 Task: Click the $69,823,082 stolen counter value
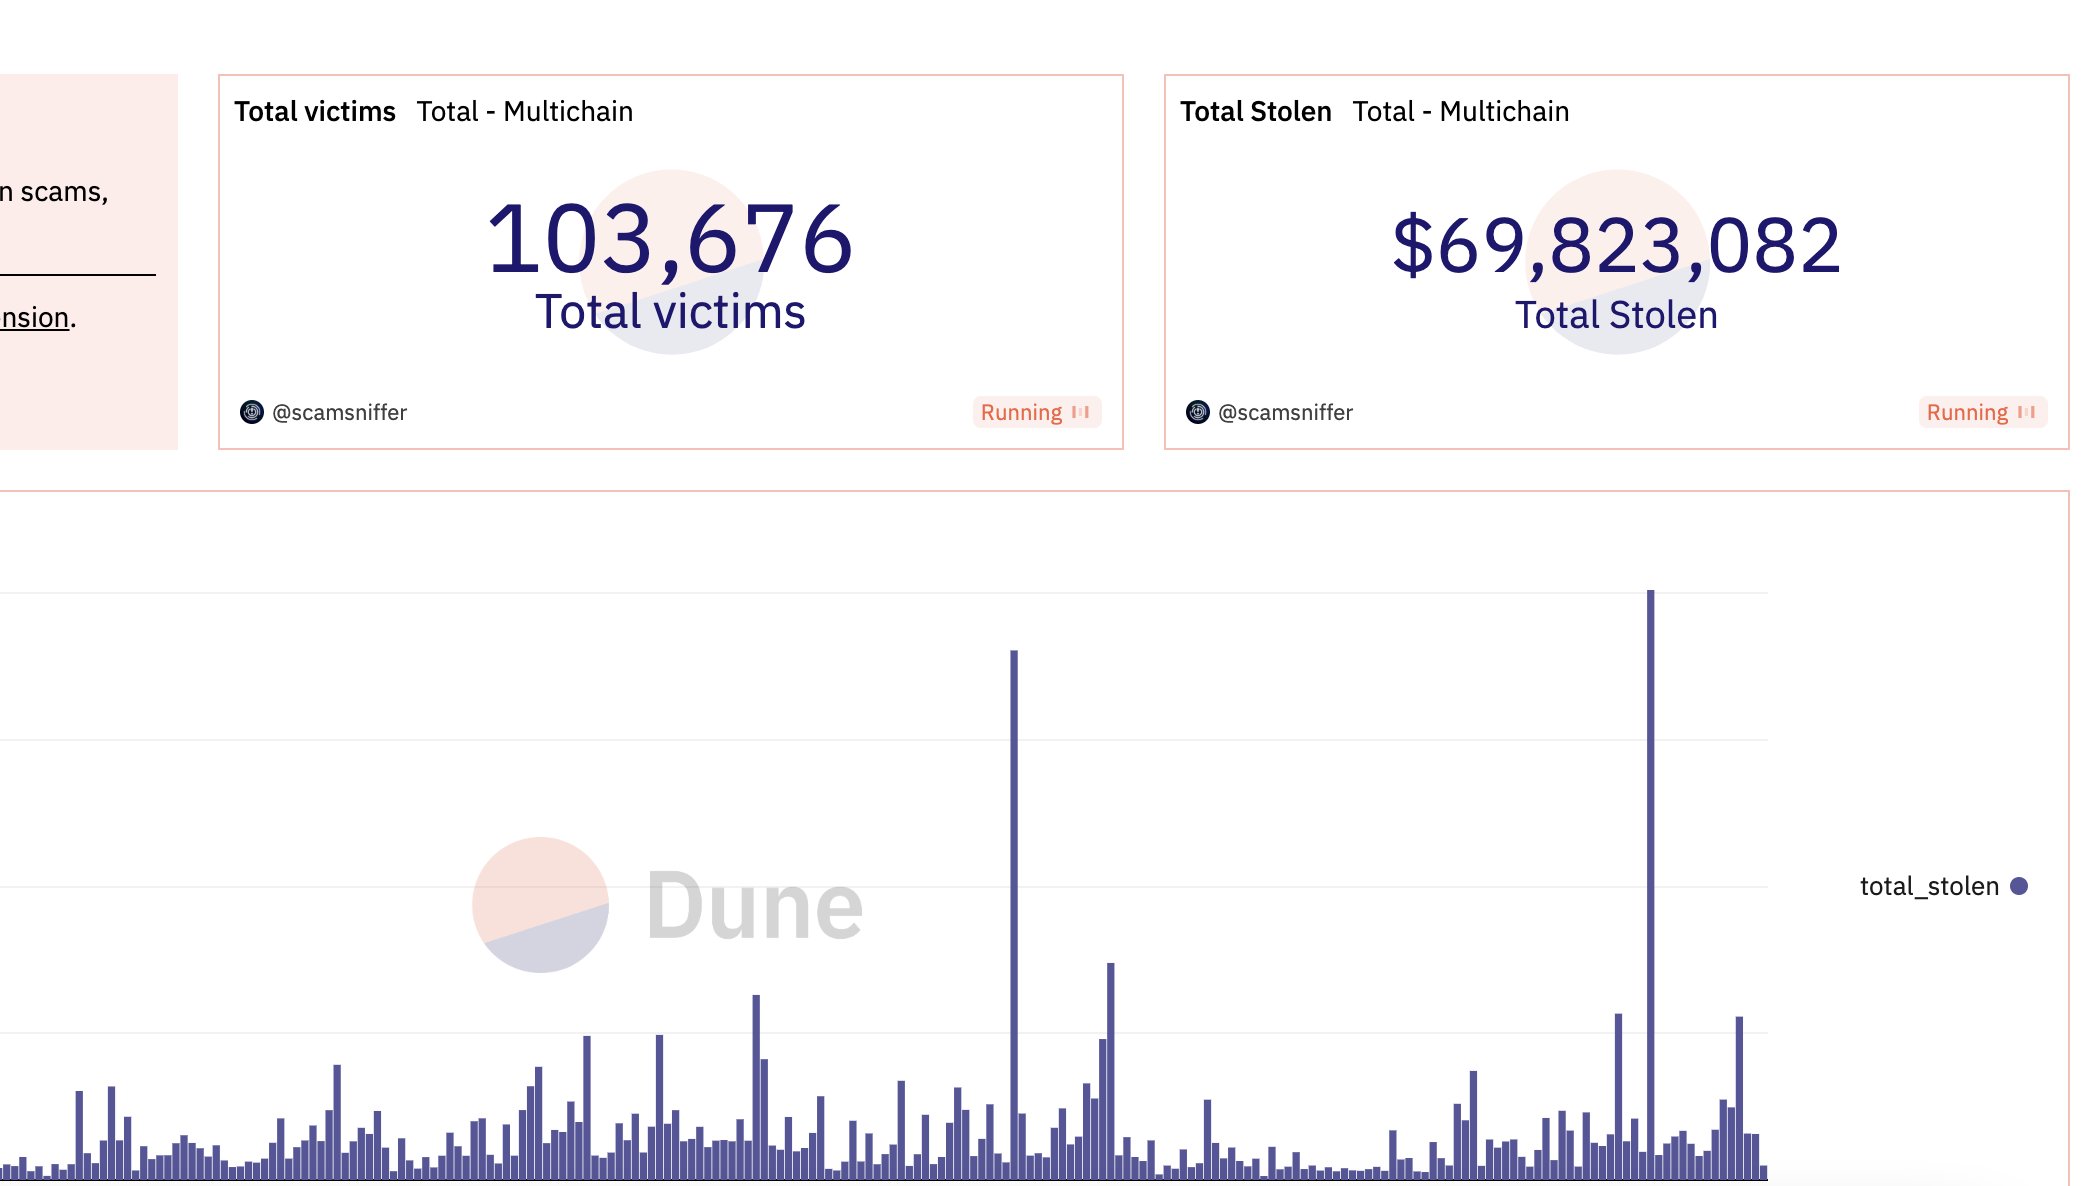tap(1616, 245)
